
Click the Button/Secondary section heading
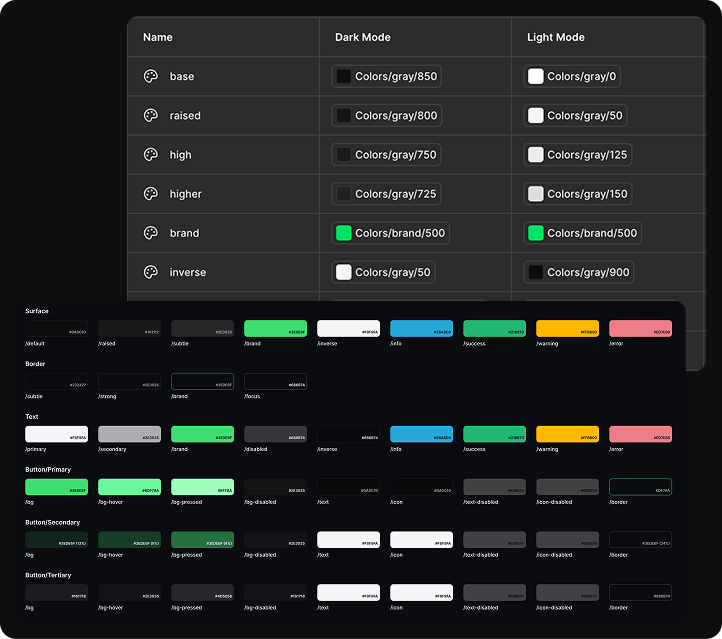[52, 523]
